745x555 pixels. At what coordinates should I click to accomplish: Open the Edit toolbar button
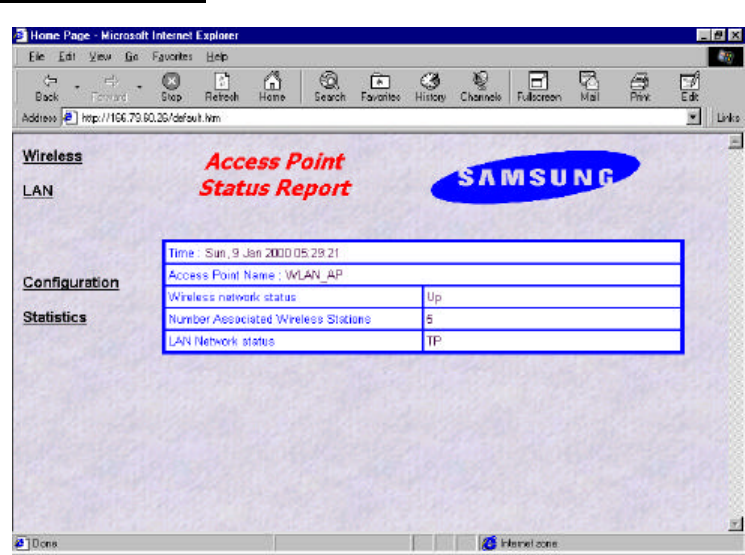[689, 88]
